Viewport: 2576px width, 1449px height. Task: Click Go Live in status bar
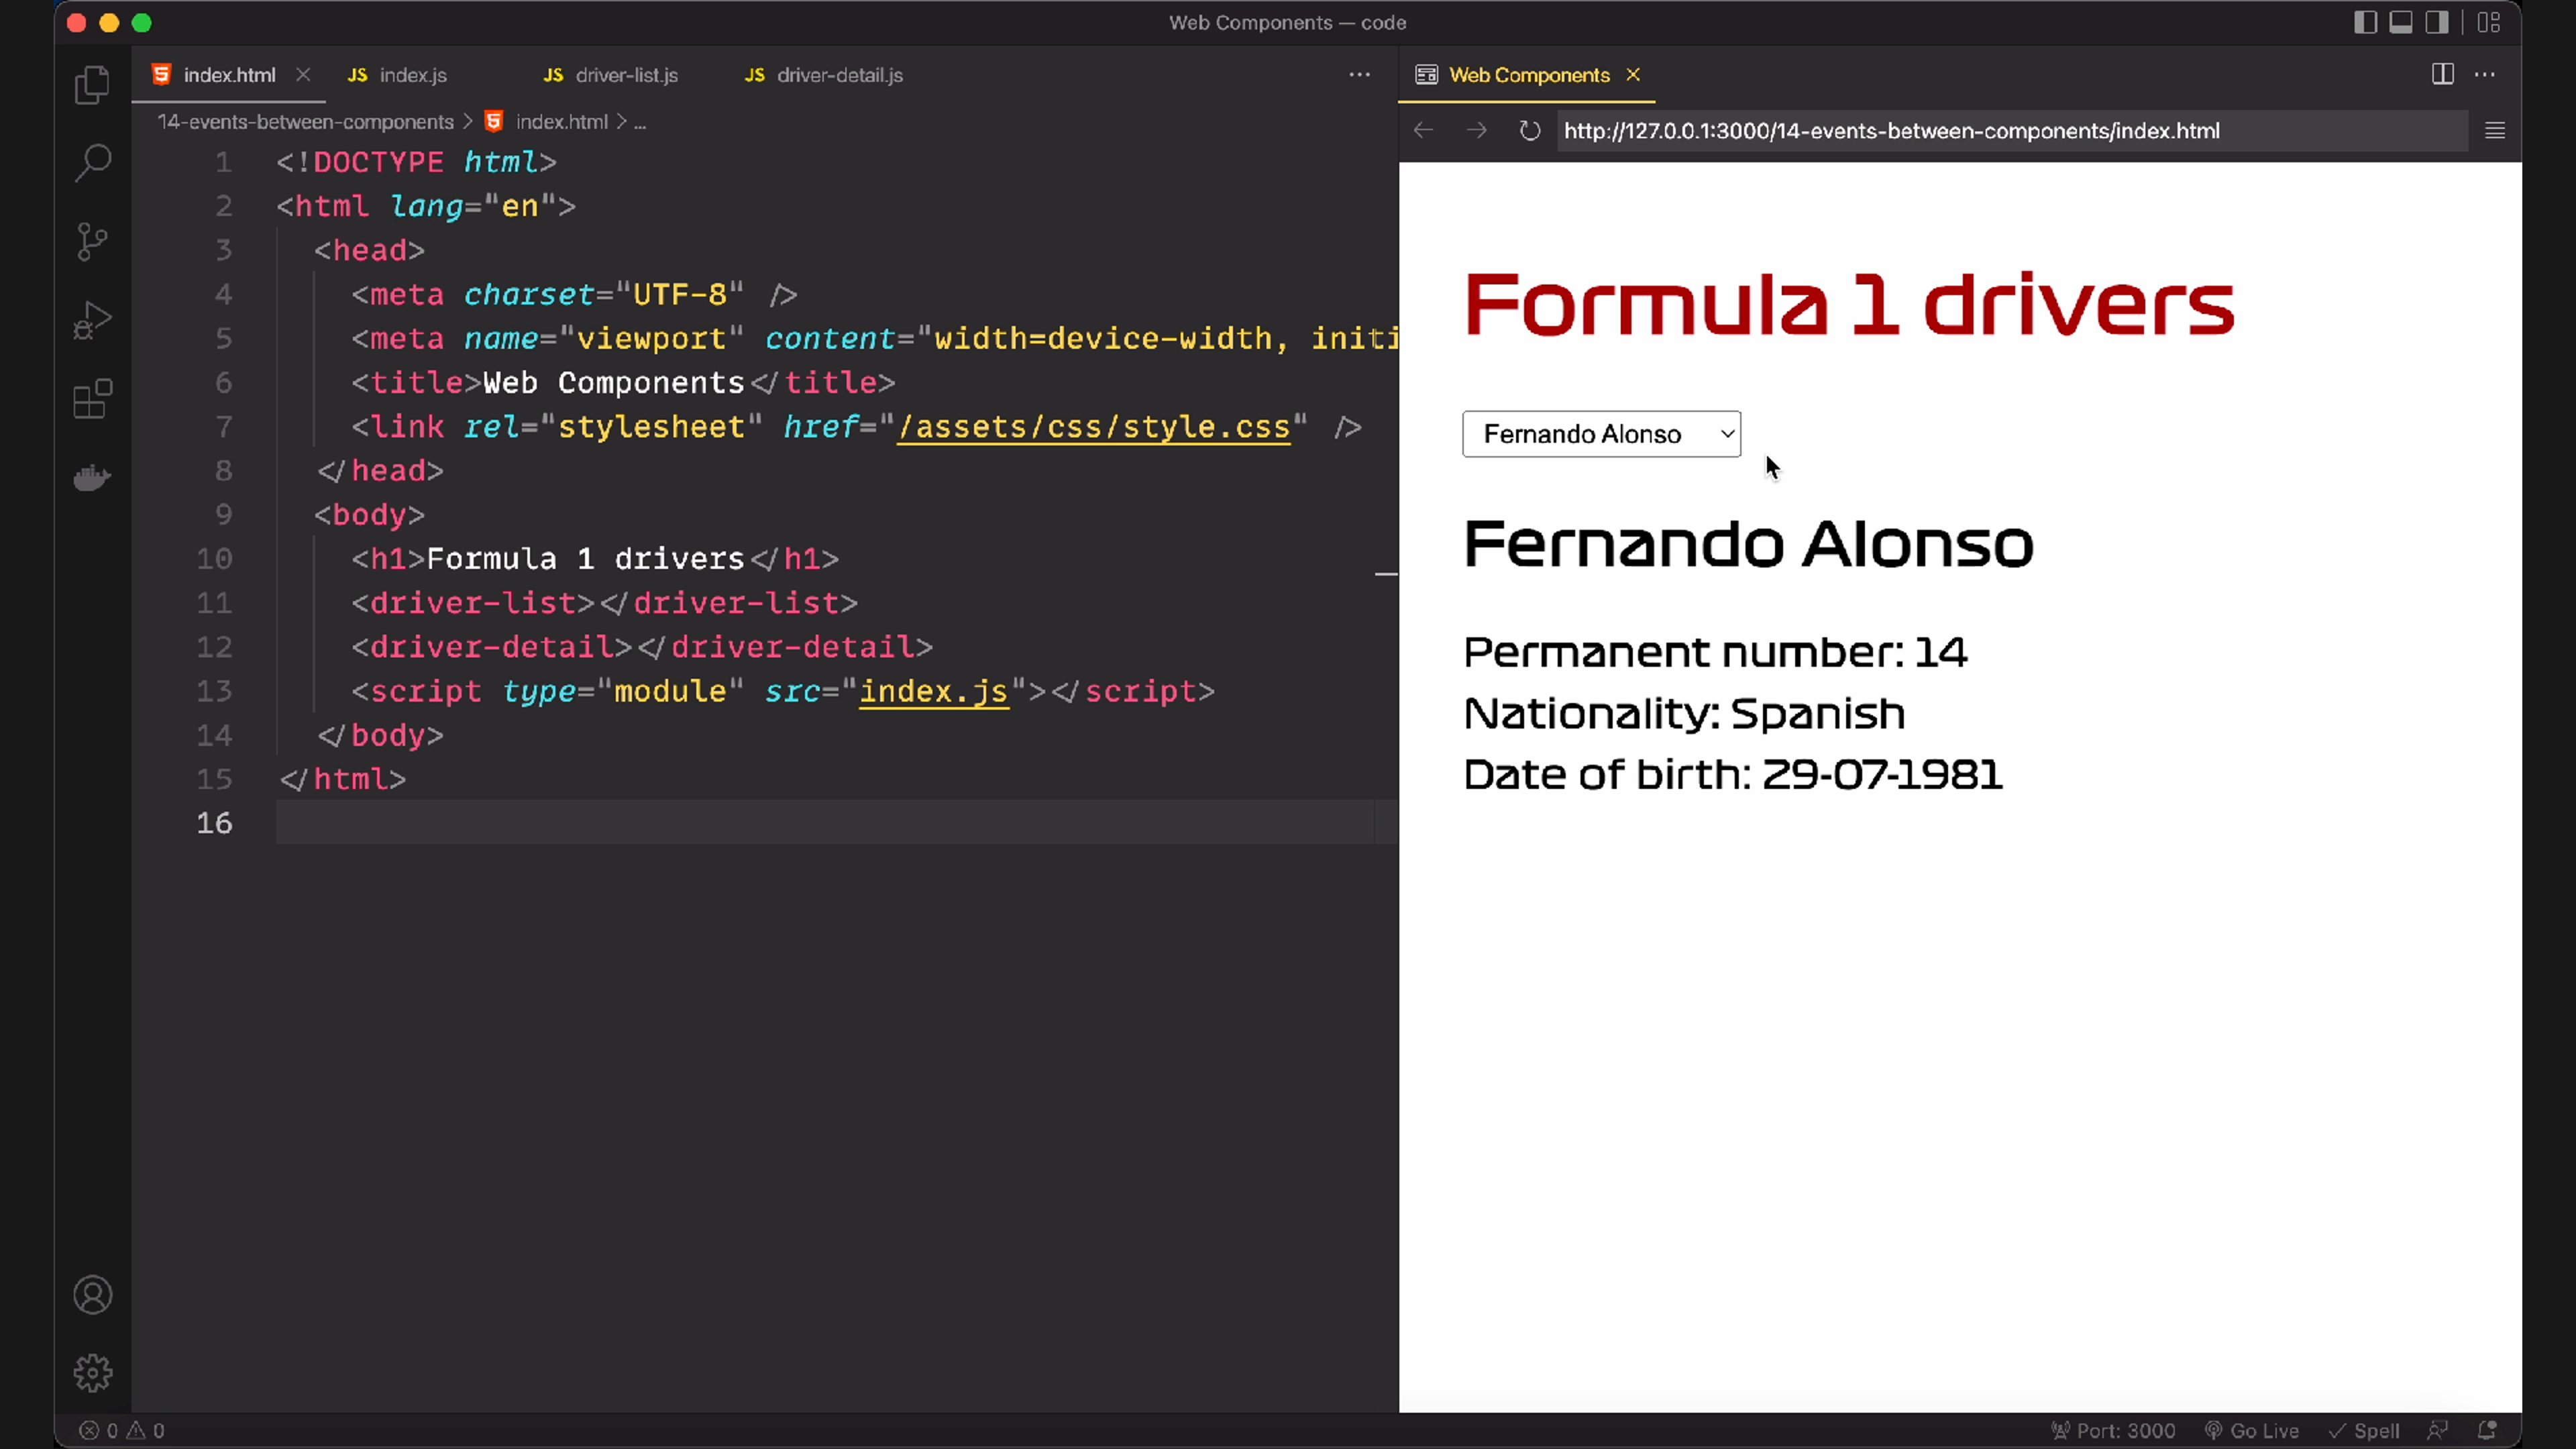pyautogui.click(x=2252, y=1430)
